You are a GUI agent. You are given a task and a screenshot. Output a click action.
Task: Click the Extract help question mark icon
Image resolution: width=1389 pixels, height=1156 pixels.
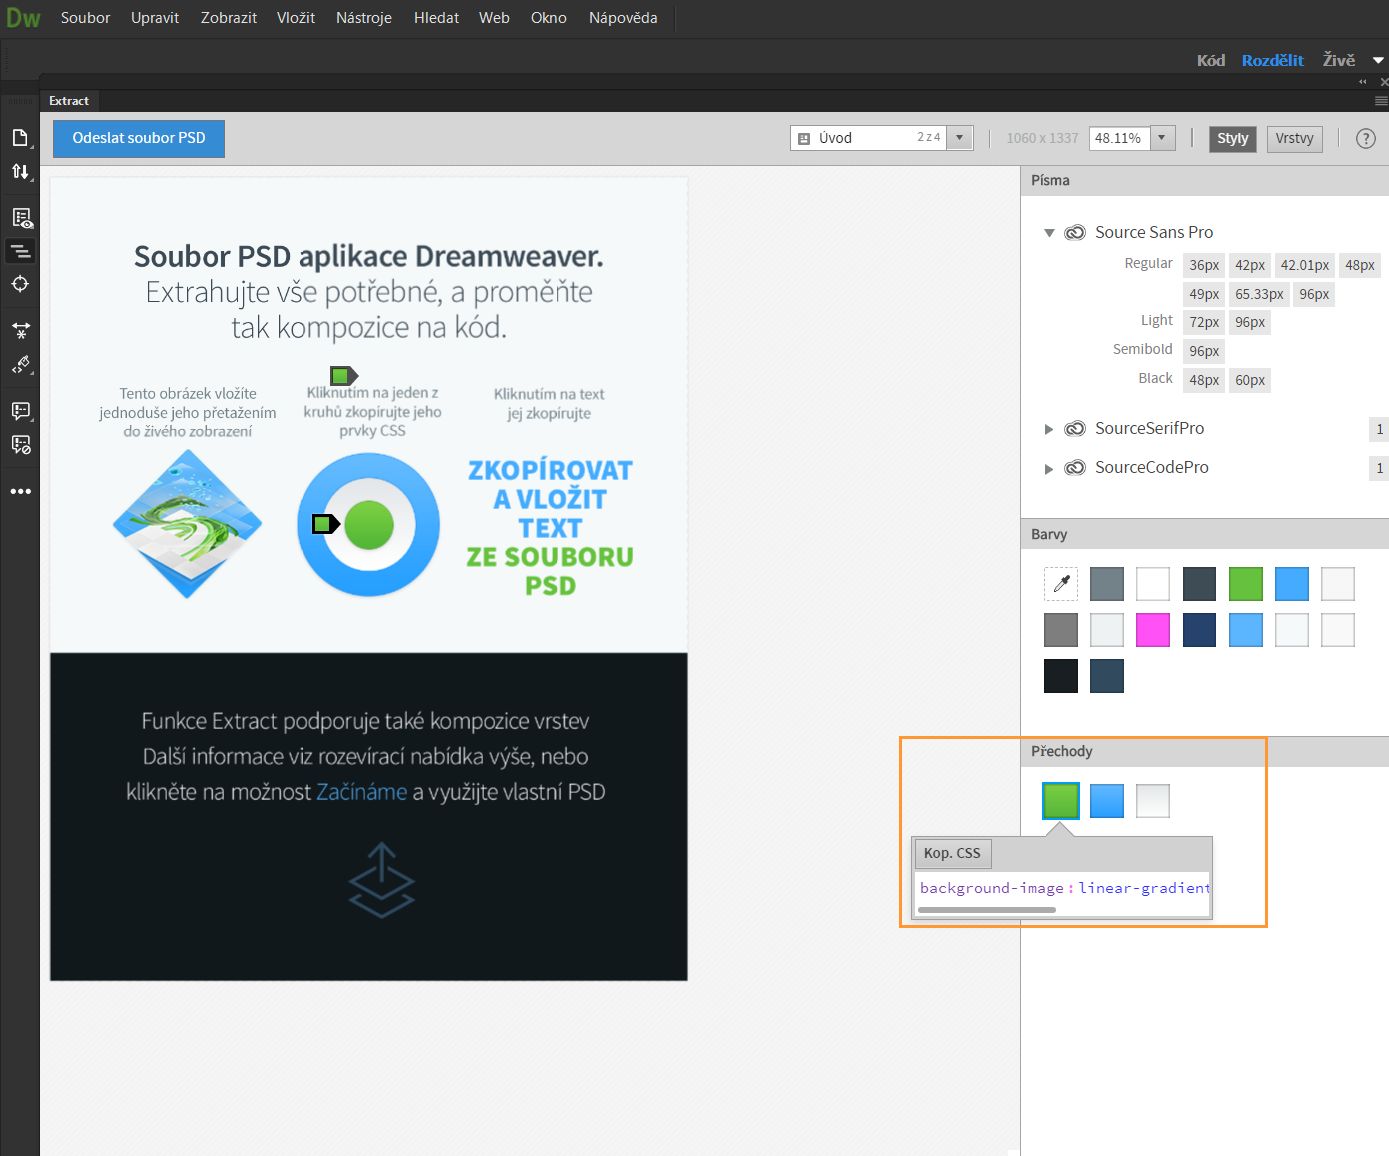(x=1365, y=139)
